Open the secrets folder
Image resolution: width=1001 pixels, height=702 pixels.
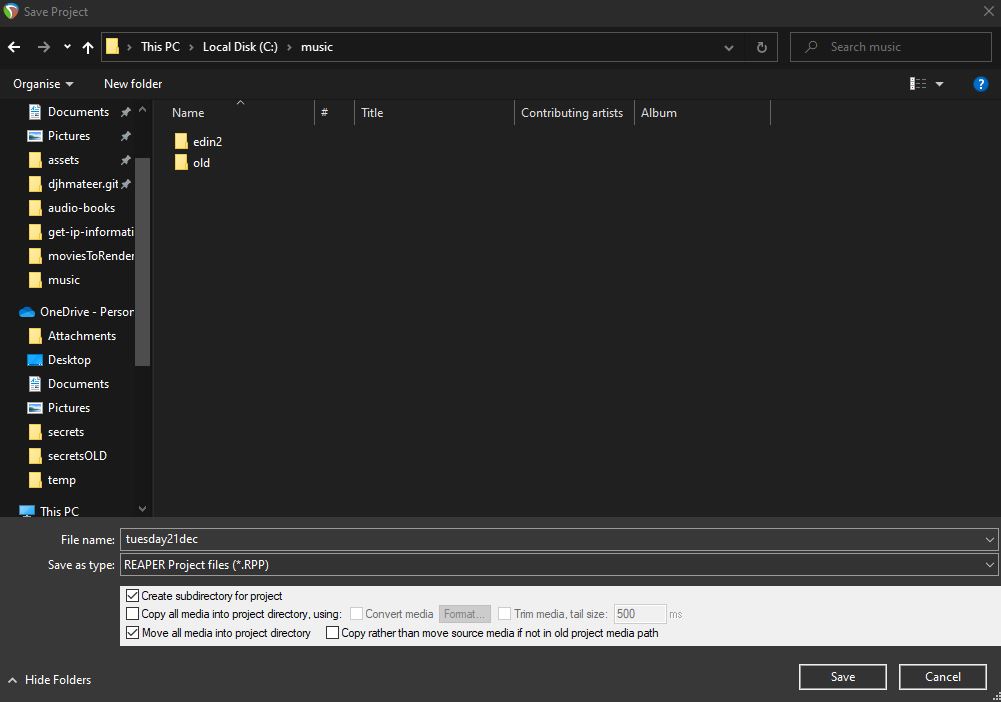click(66, 432)
